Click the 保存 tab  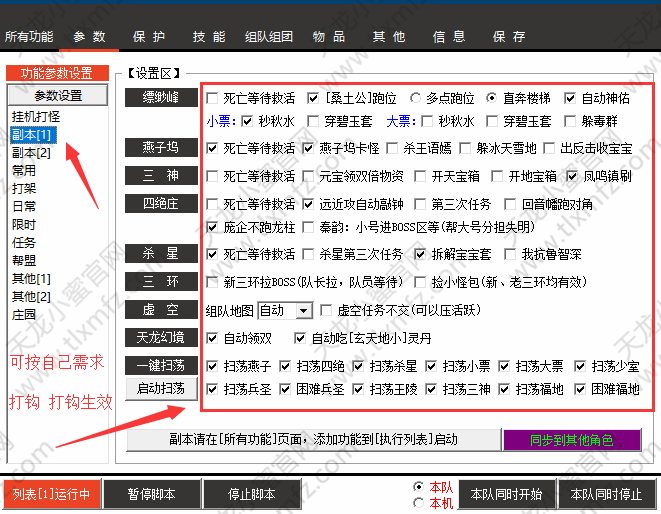pos(509,37)
